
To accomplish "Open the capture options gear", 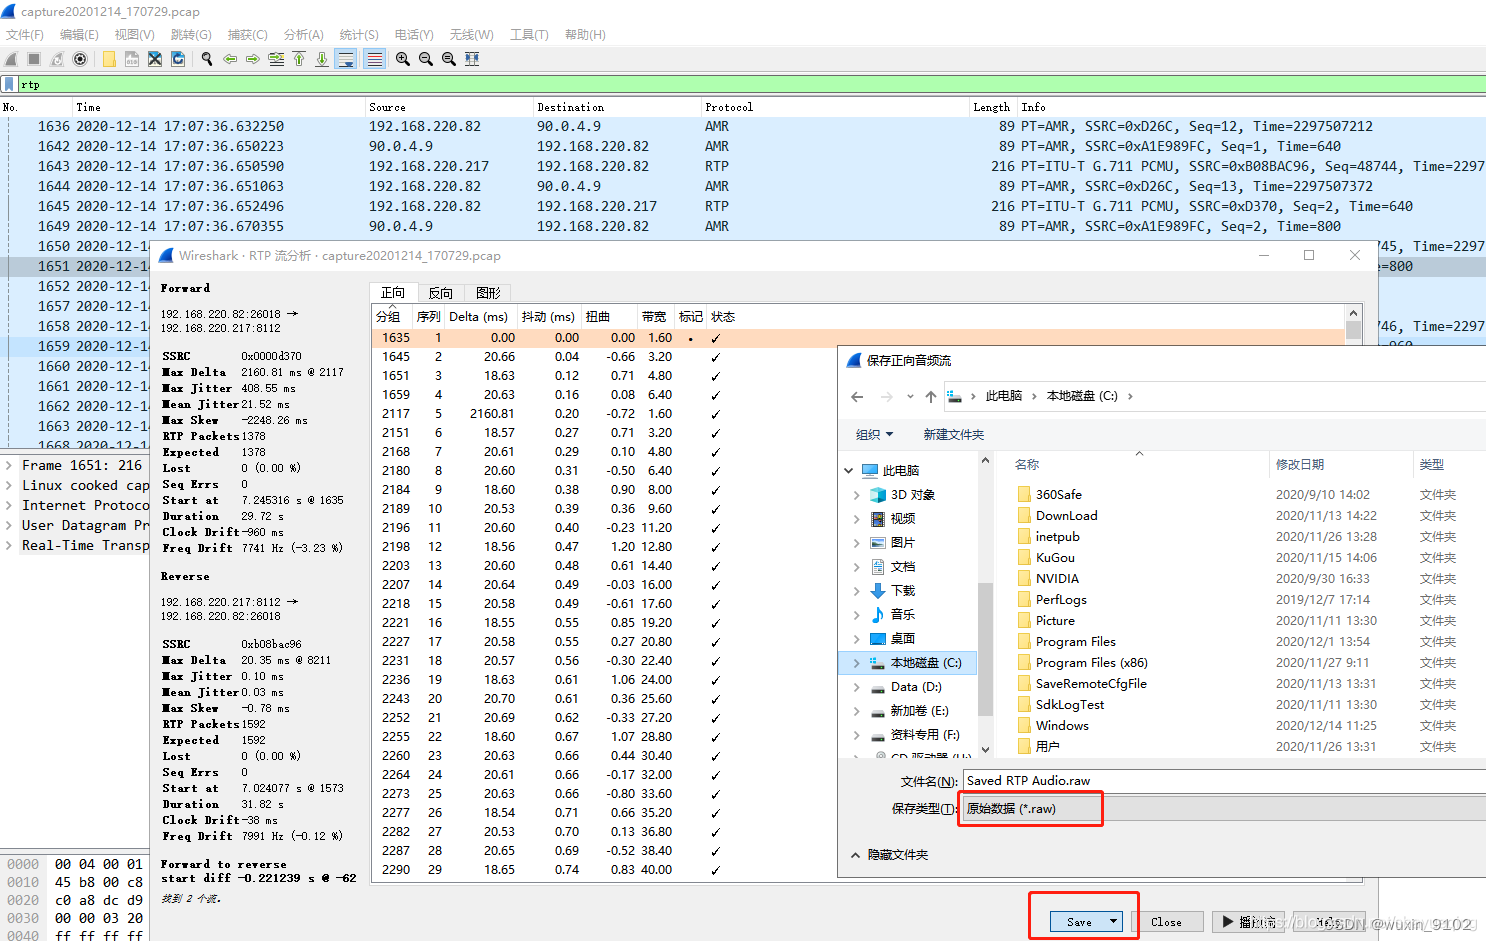I will coord(79,59).
